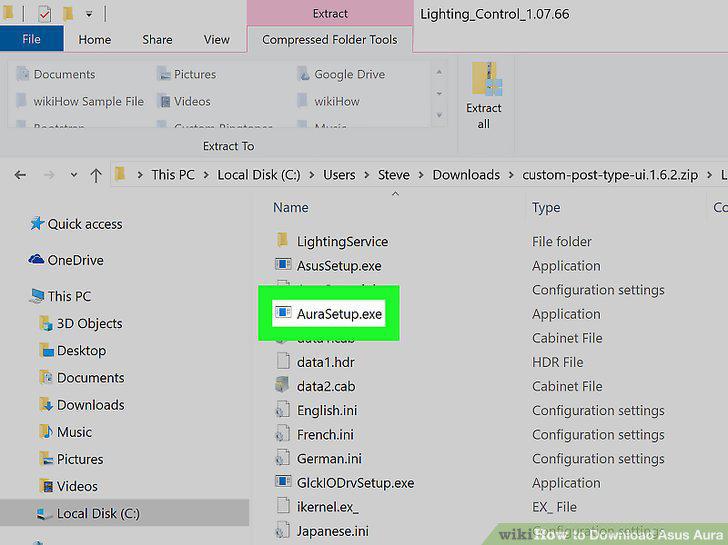Select the AuraSetup.exe application icon
The width and height of the screenshot is (728, 545).
(x=283, y=313)
